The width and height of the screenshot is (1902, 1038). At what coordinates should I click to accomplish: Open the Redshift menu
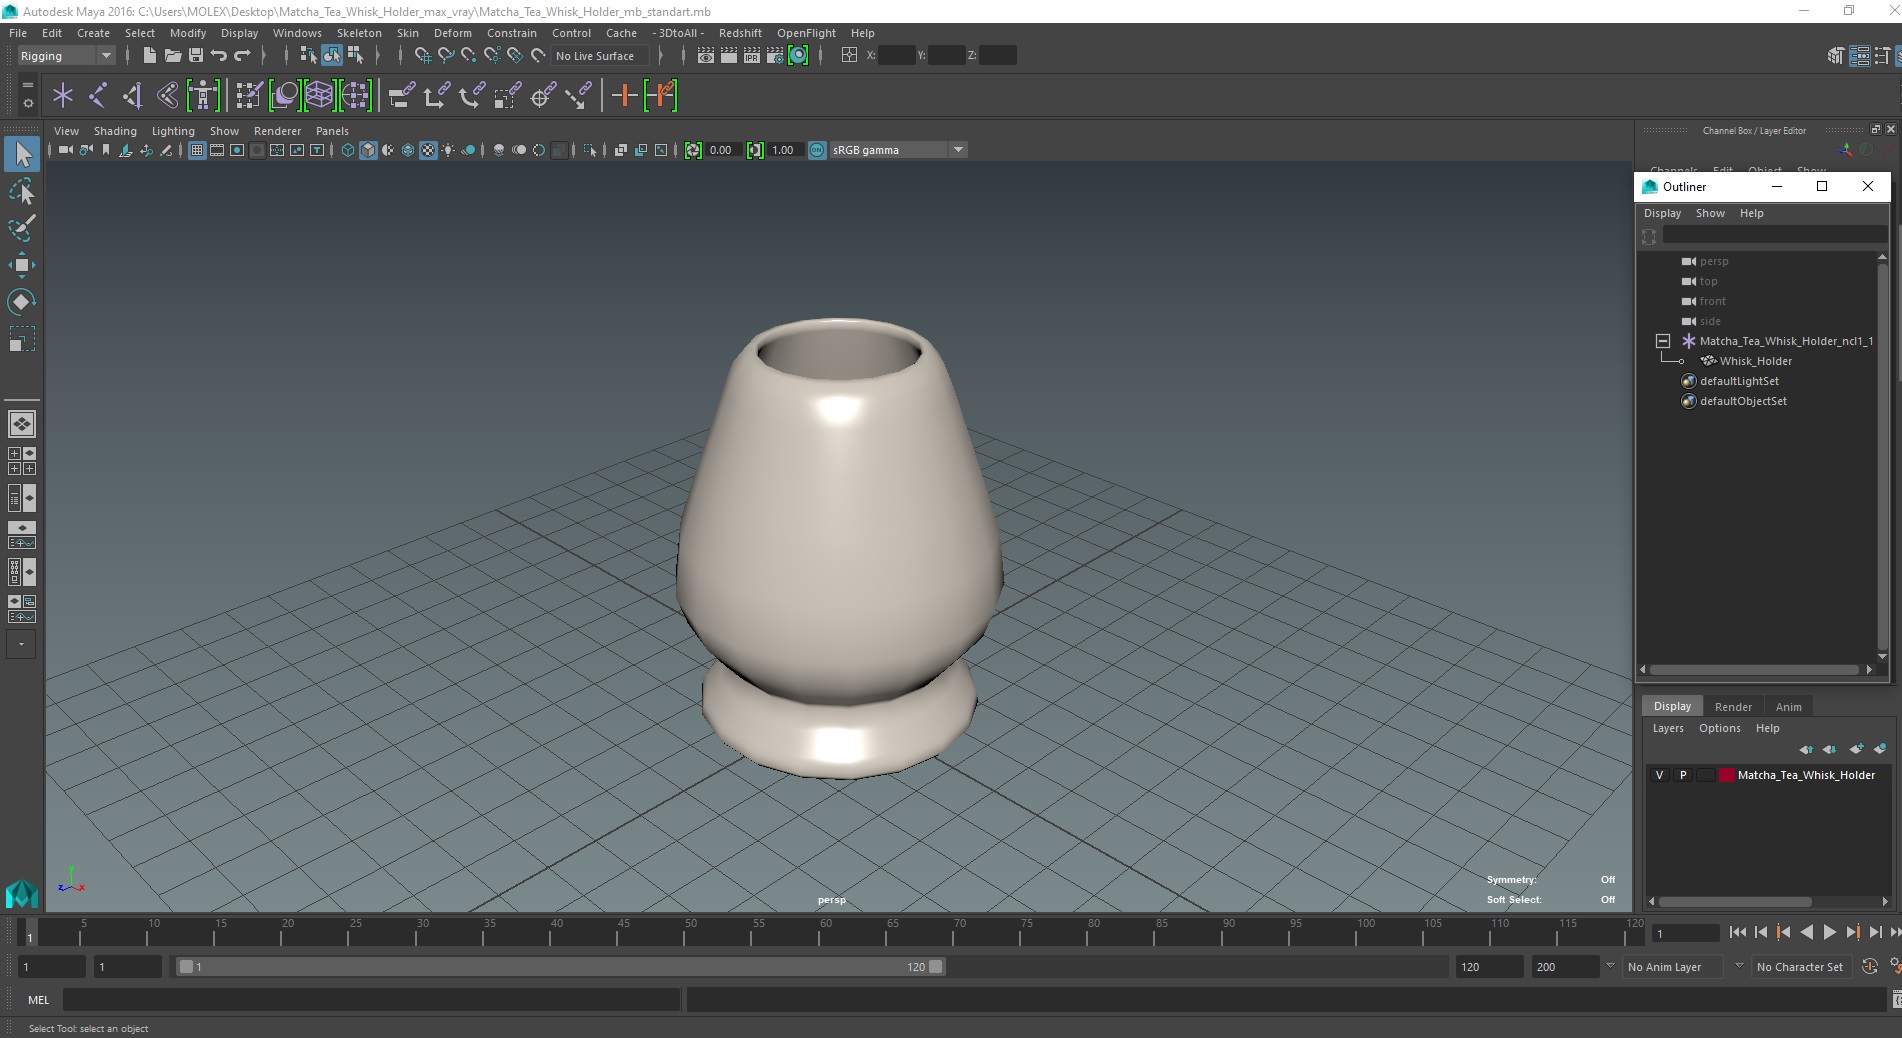(740, 33)
